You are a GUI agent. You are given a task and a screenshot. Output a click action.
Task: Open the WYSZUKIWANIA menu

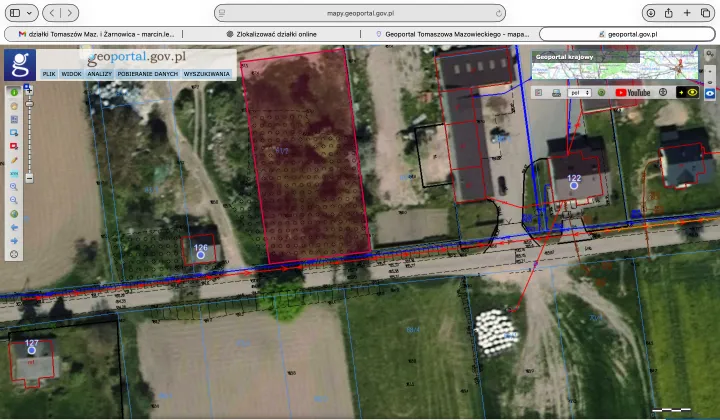click(207, 74)
